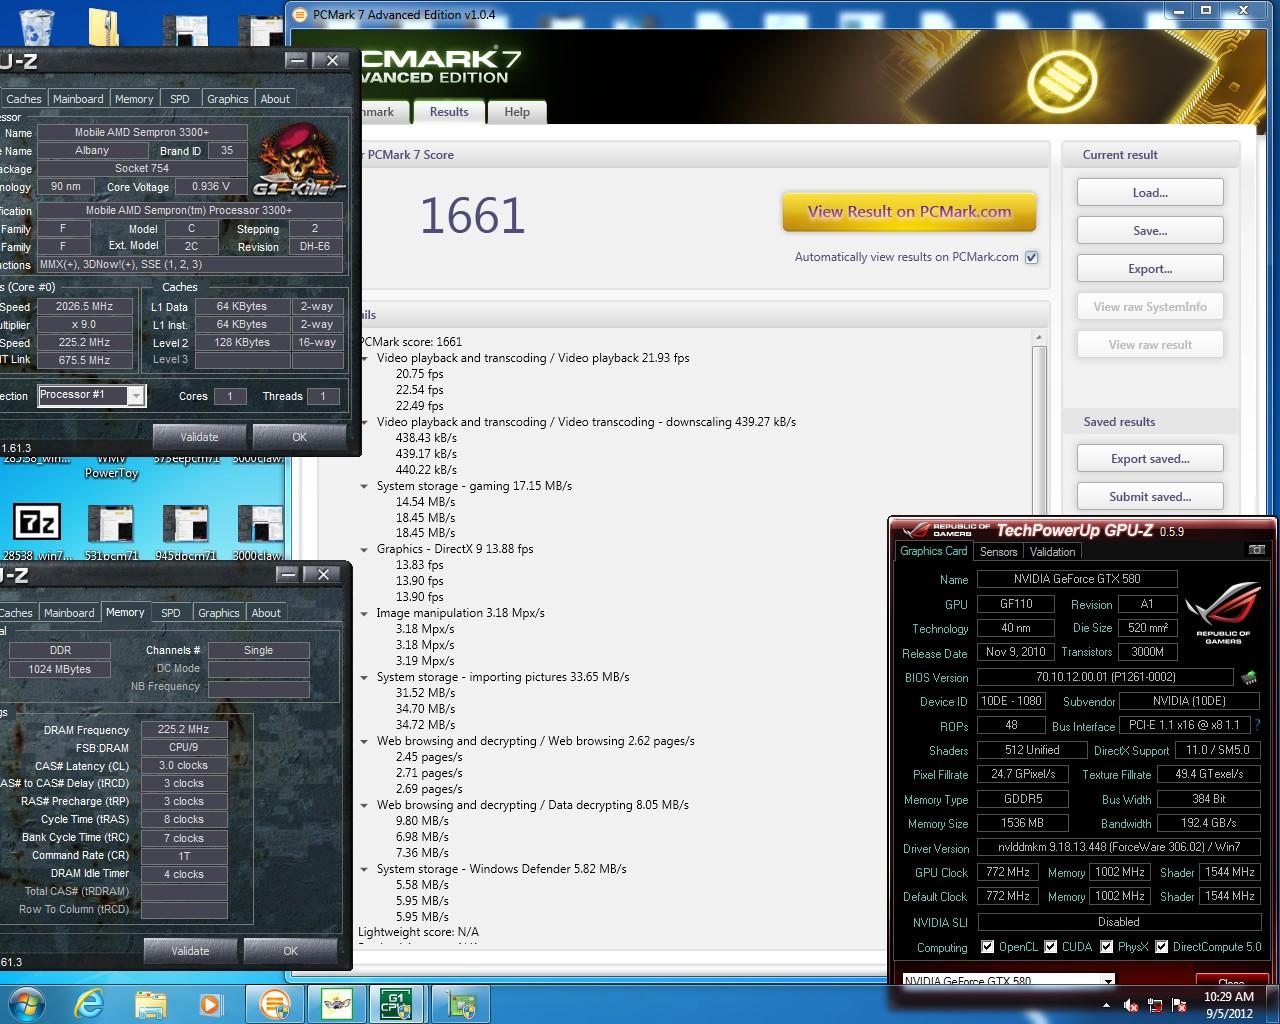Click Validate in the upper CPU-Z window
This screenshot has width=1280, height=1024.
(199, 437)
